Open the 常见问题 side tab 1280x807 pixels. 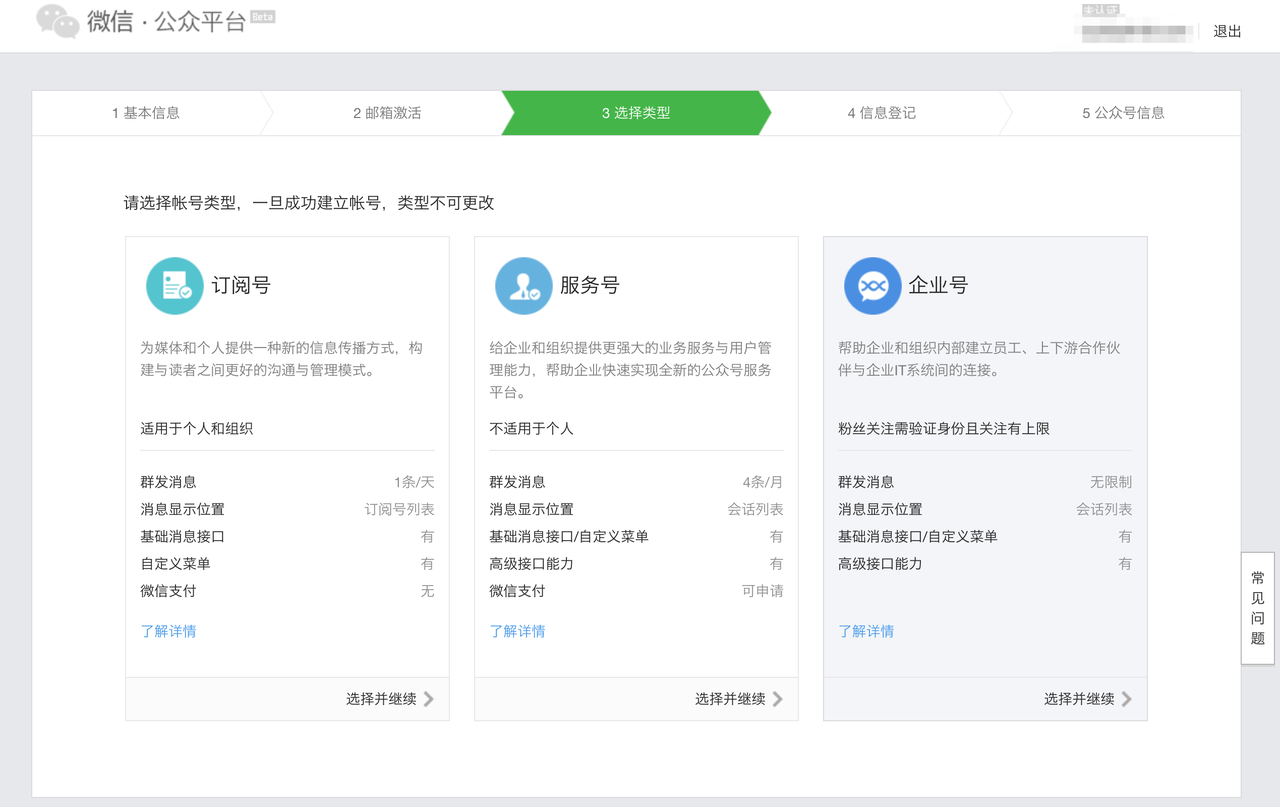click(x=1258, y=608)
